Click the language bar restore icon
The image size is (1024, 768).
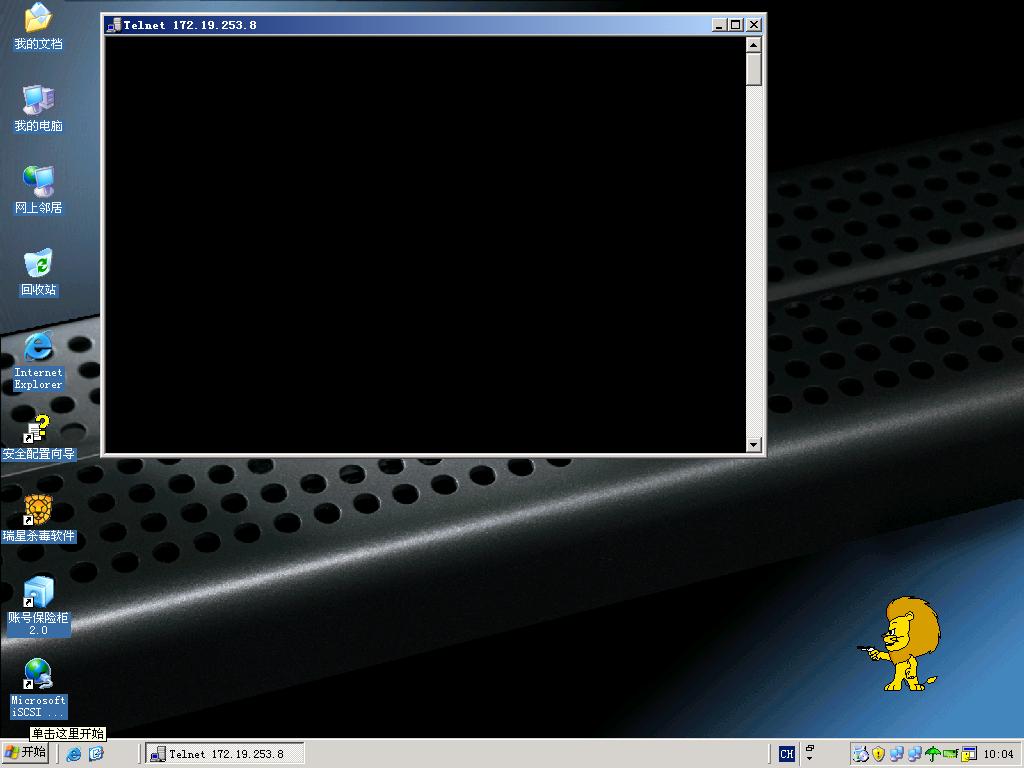[810, 748]
